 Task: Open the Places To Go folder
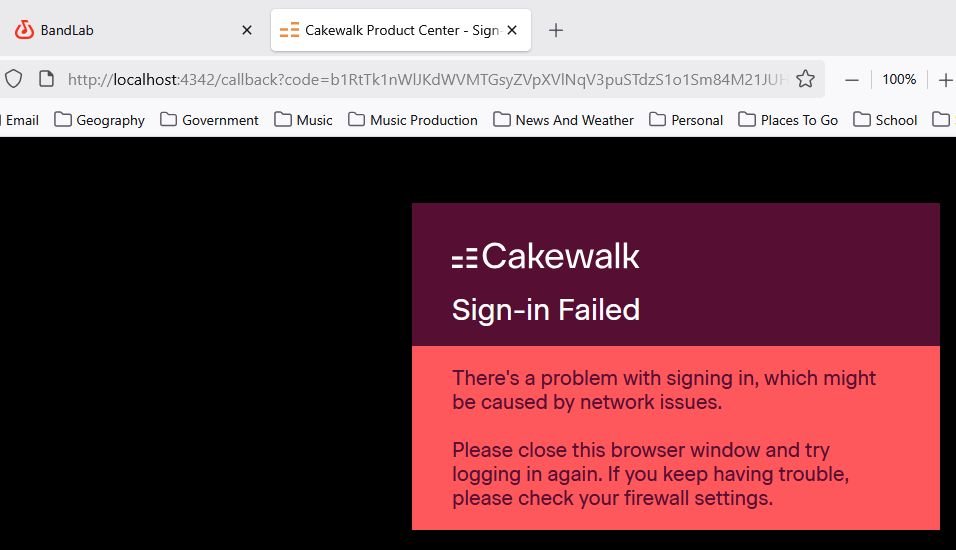pos(788,120)
